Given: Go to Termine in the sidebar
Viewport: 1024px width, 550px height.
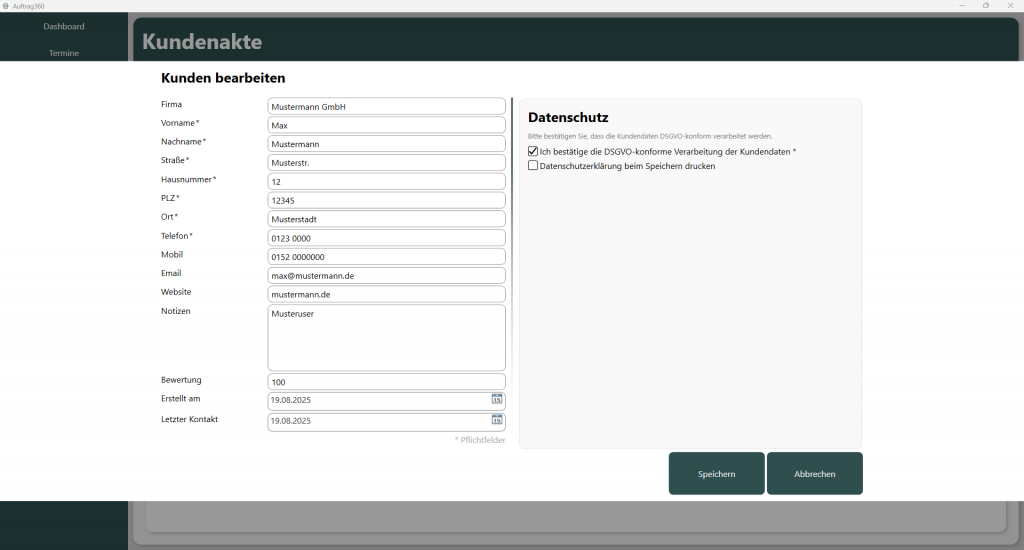Looking at the screenshot, I should (64, 52).
